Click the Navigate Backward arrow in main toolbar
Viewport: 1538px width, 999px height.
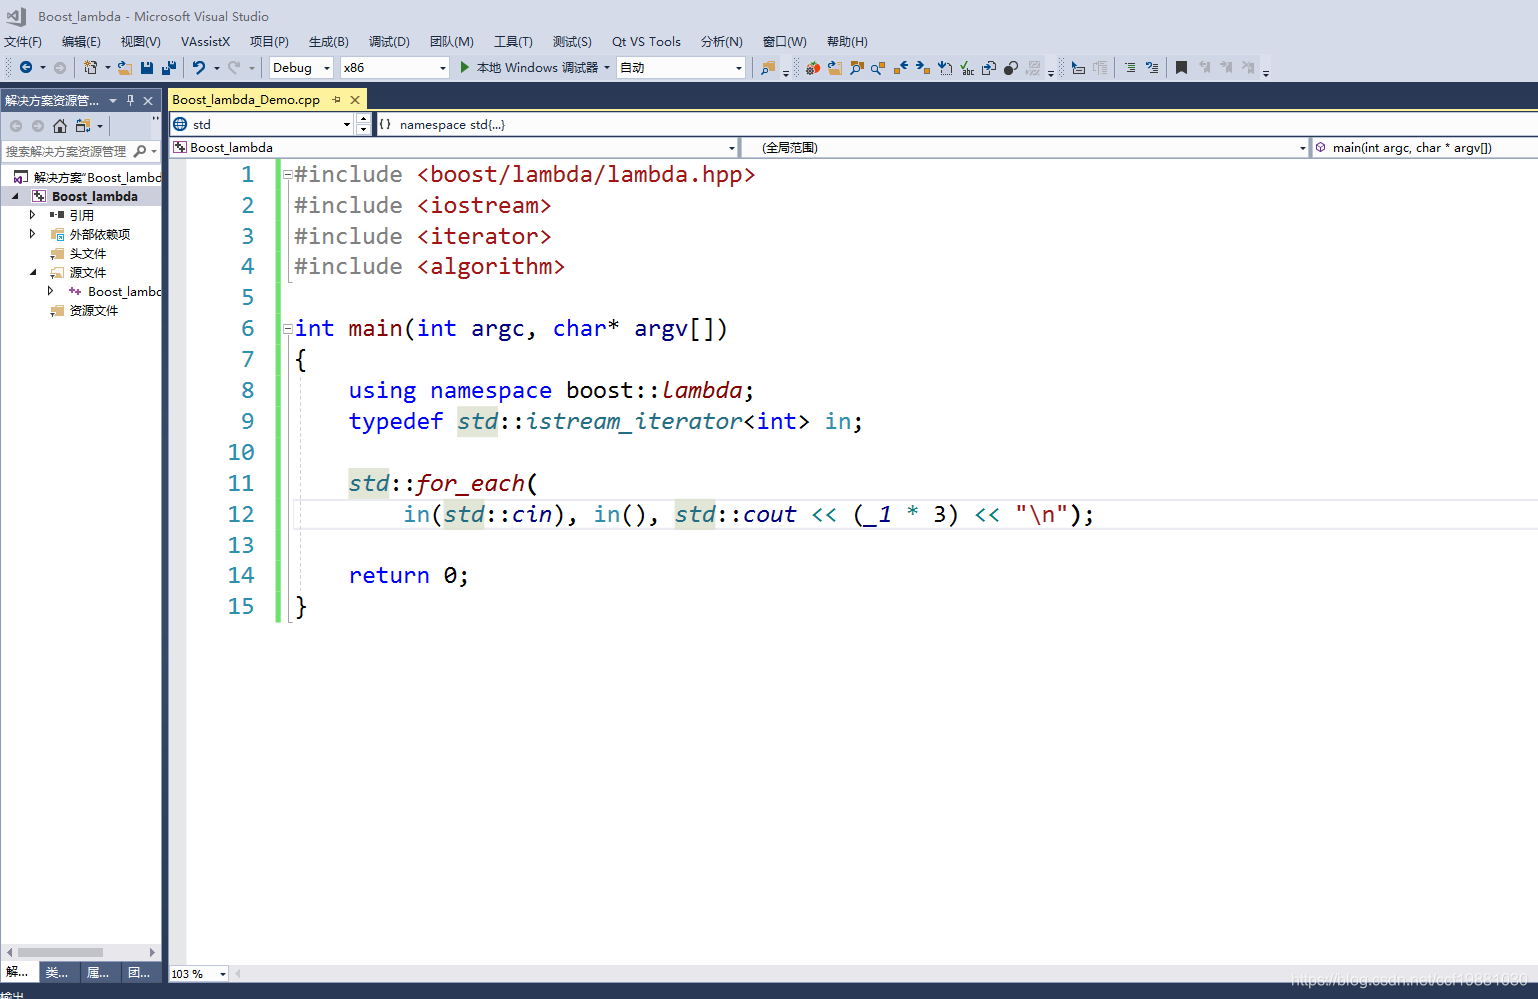coord(26,68)
